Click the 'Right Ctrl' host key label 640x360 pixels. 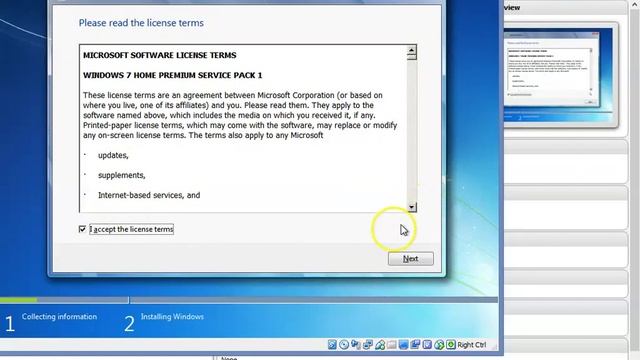tap(471, 345)
